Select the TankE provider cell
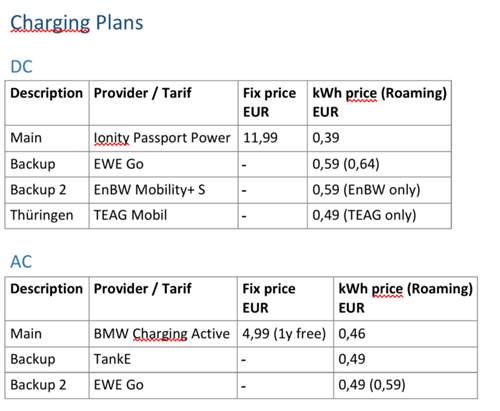This screenshot has height=411, width=500. 163,360
